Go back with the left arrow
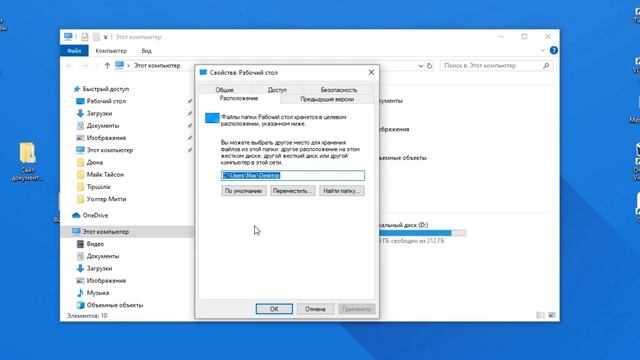640x360 pixels. click(x=69, y=65)
